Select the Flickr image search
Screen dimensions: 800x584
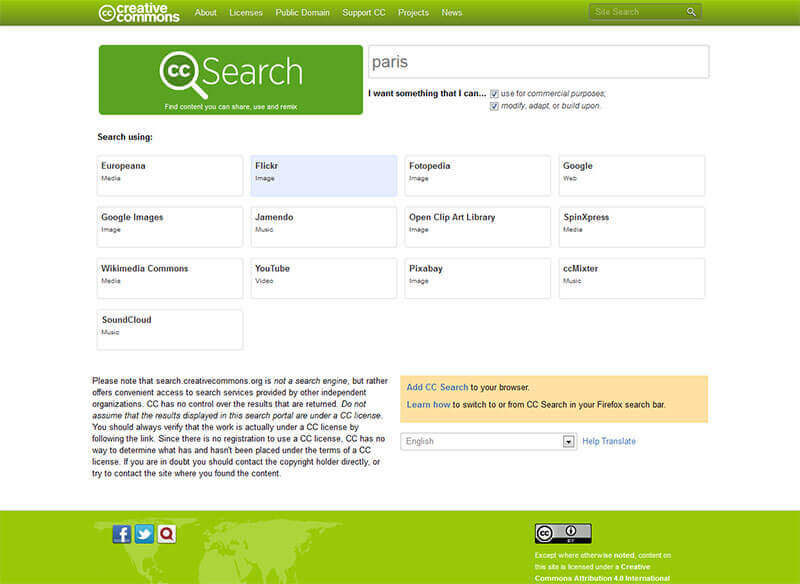click(323, 175)
